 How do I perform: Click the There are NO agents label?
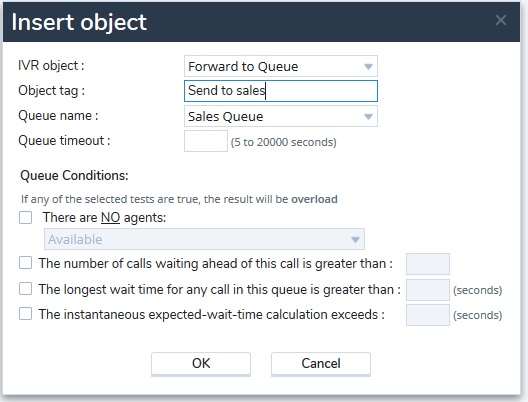click(x=104, y=217)
